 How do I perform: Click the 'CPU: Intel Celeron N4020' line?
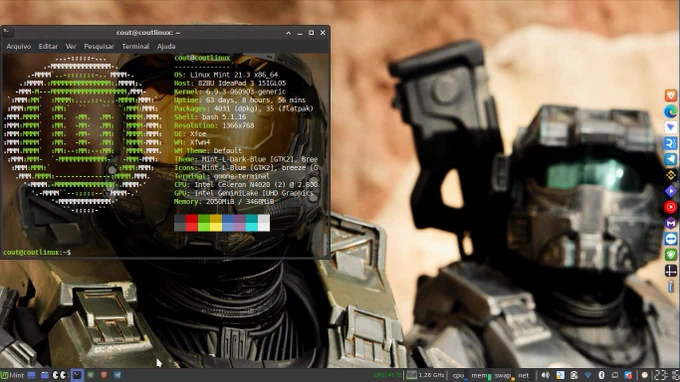point(246,185)
